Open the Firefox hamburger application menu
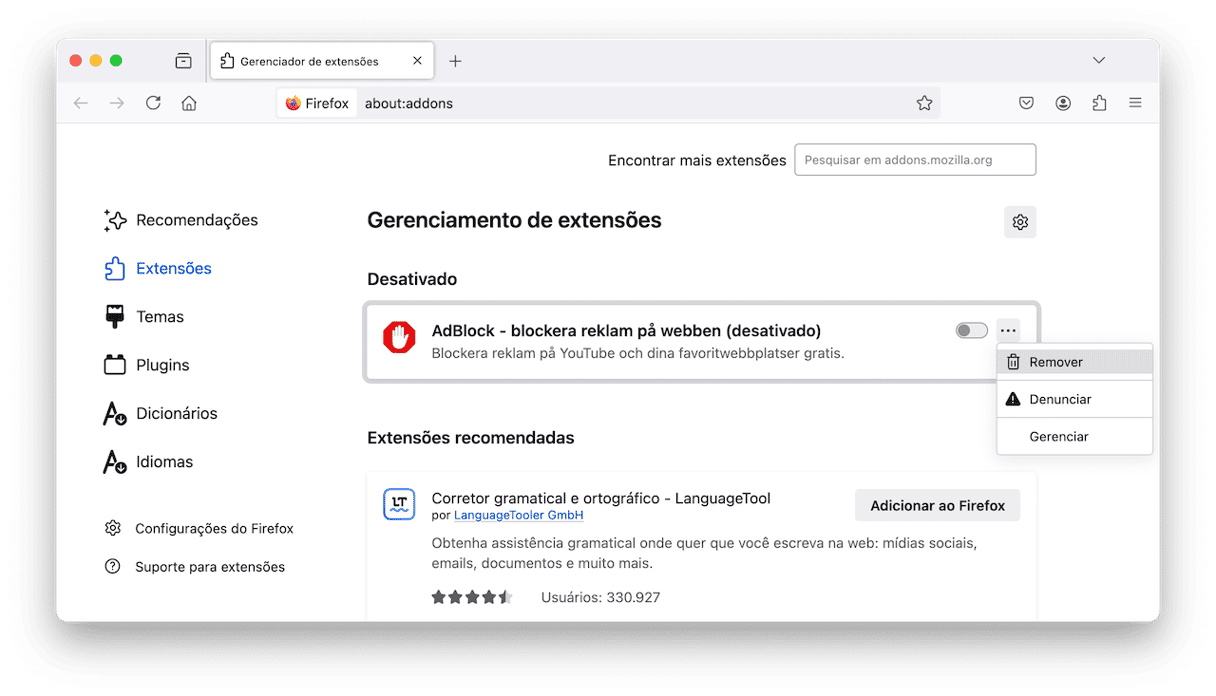The width and height of the screenshot is (1216, 696). click(1135, 103)
